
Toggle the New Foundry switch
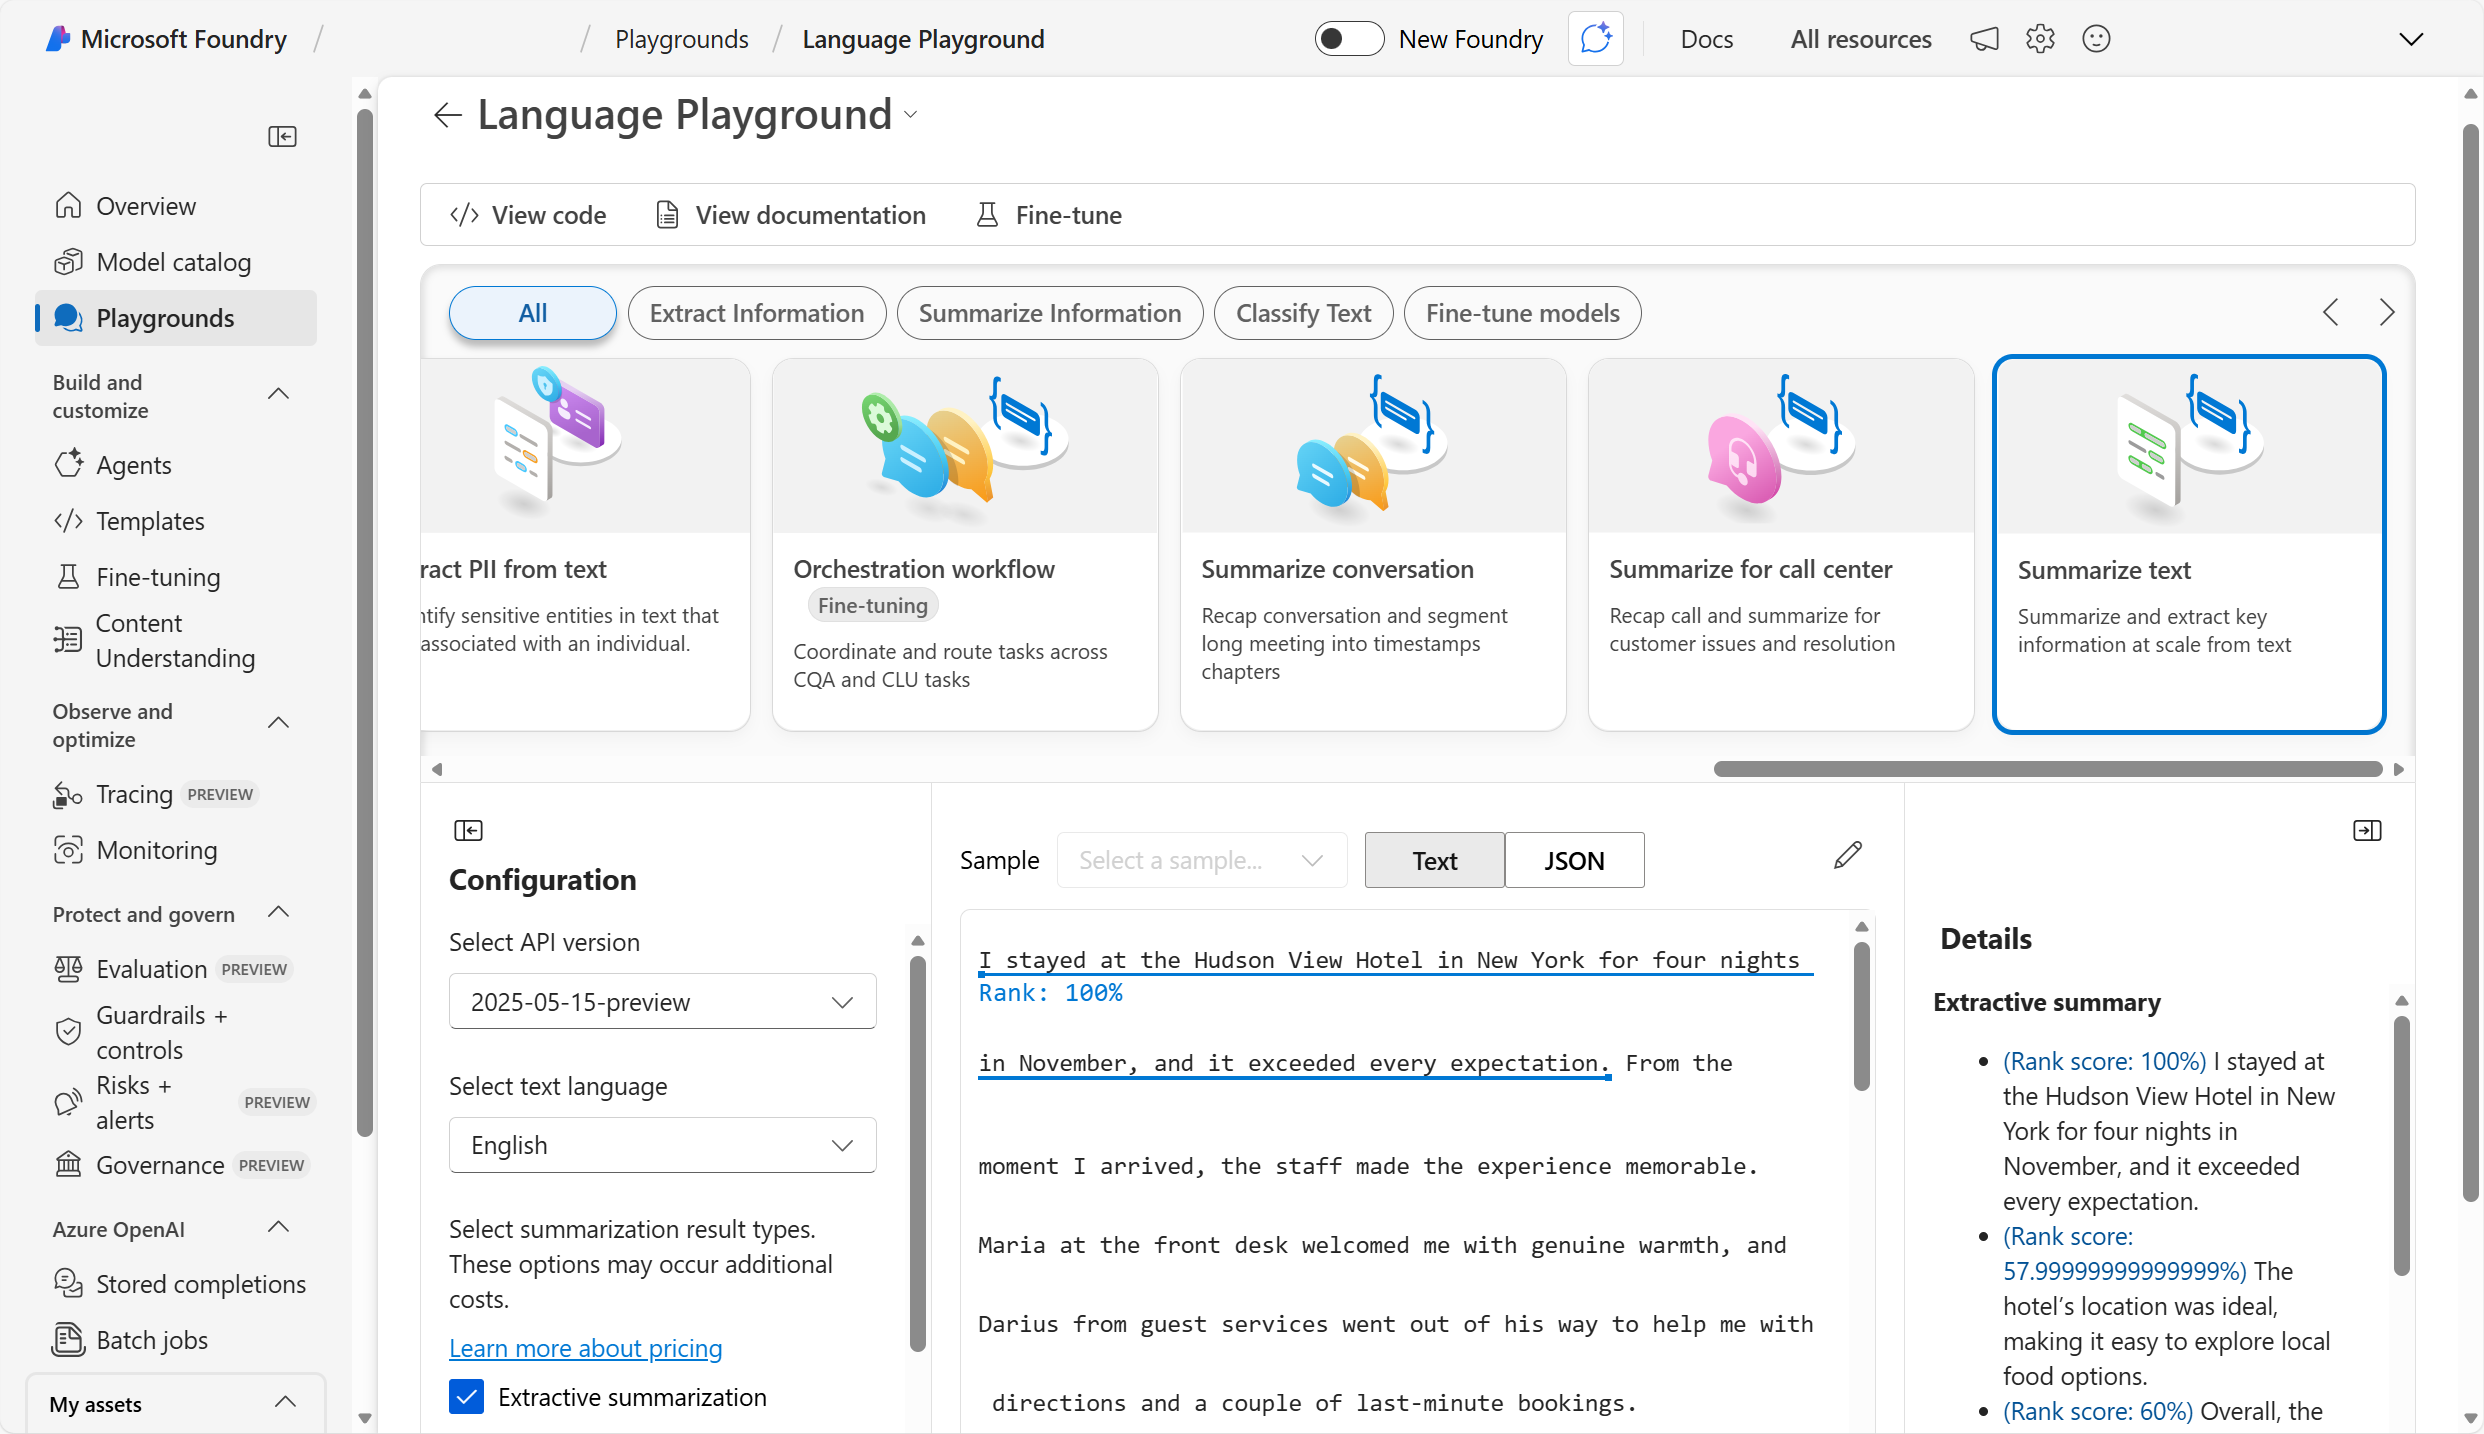(1348, 38)
